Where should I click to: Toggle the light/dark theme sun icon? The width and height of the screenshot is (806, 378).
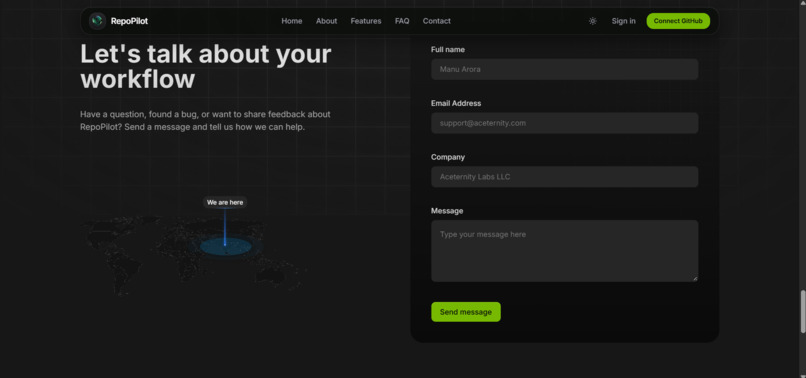click(x=592, y=21)
